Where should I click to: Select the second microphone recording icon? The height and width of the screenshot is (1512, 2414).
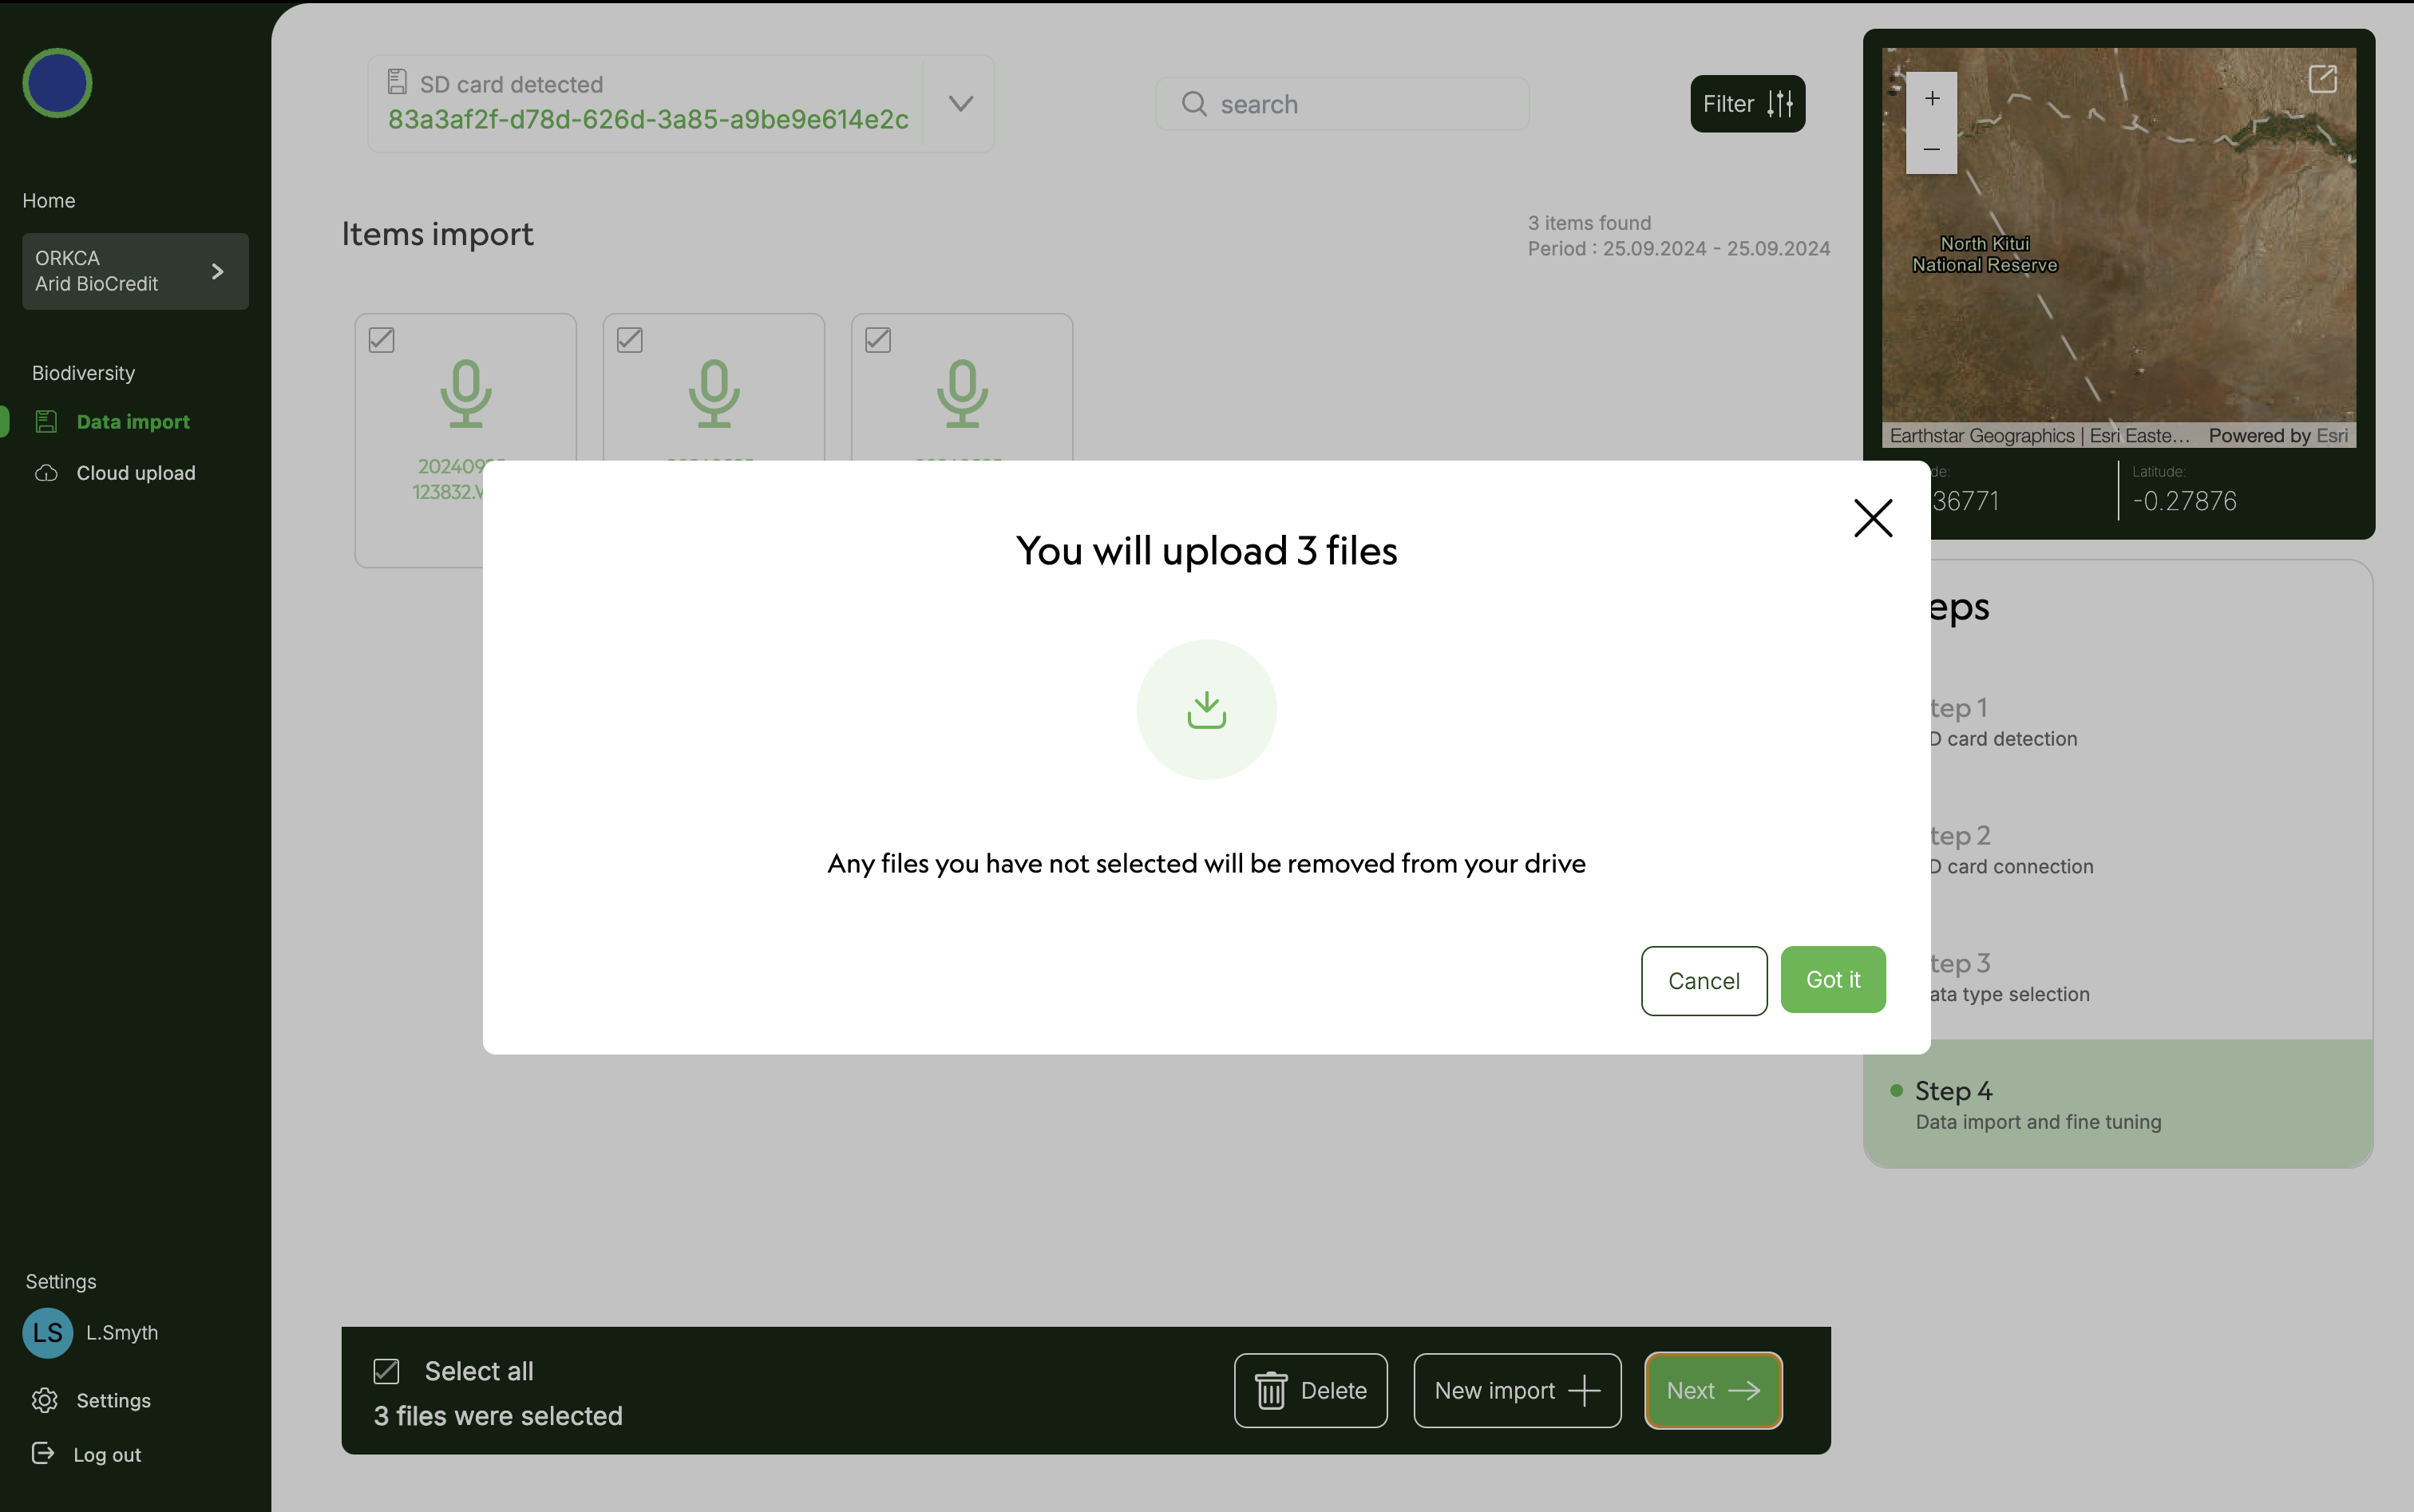(714, 393)
